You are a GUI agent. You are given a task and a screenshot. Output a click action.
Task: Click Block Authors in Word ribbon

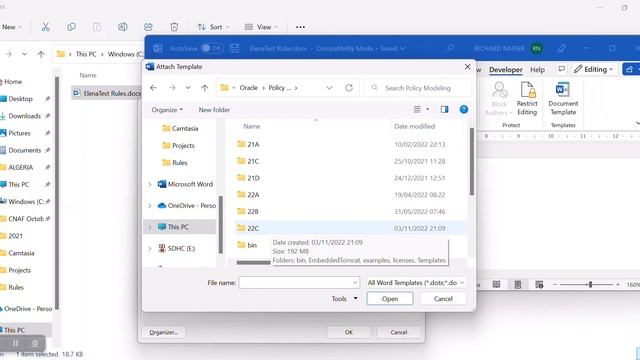tap(499, 99)
